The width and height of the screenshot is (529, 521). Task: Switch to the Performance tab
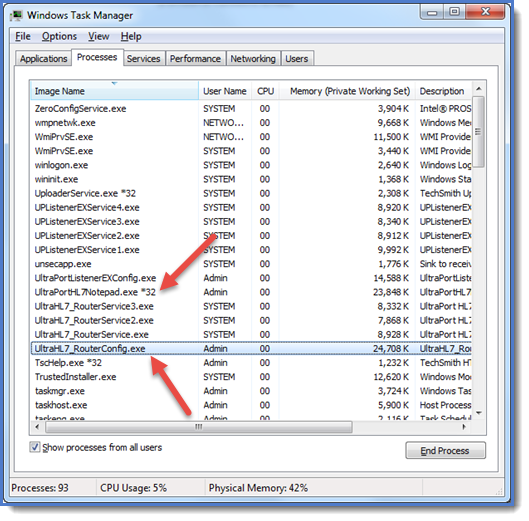coord(195,59)
